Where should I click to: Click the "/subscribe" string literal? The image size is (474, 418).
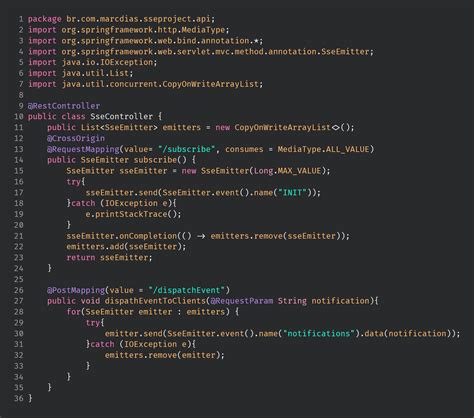[186, 149]
